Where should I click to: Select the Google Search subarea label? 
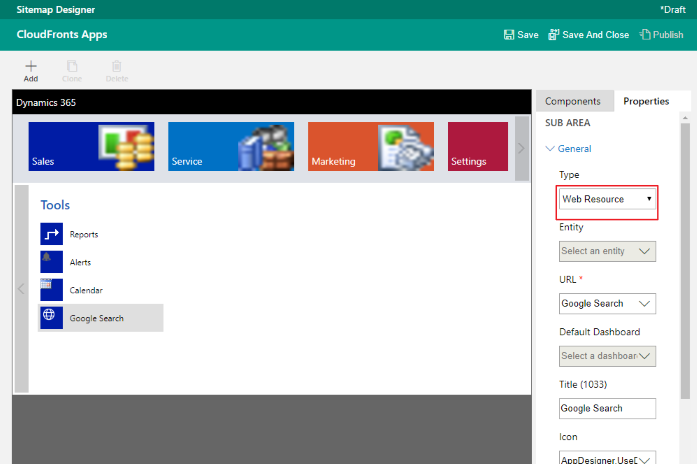point(96,318)
